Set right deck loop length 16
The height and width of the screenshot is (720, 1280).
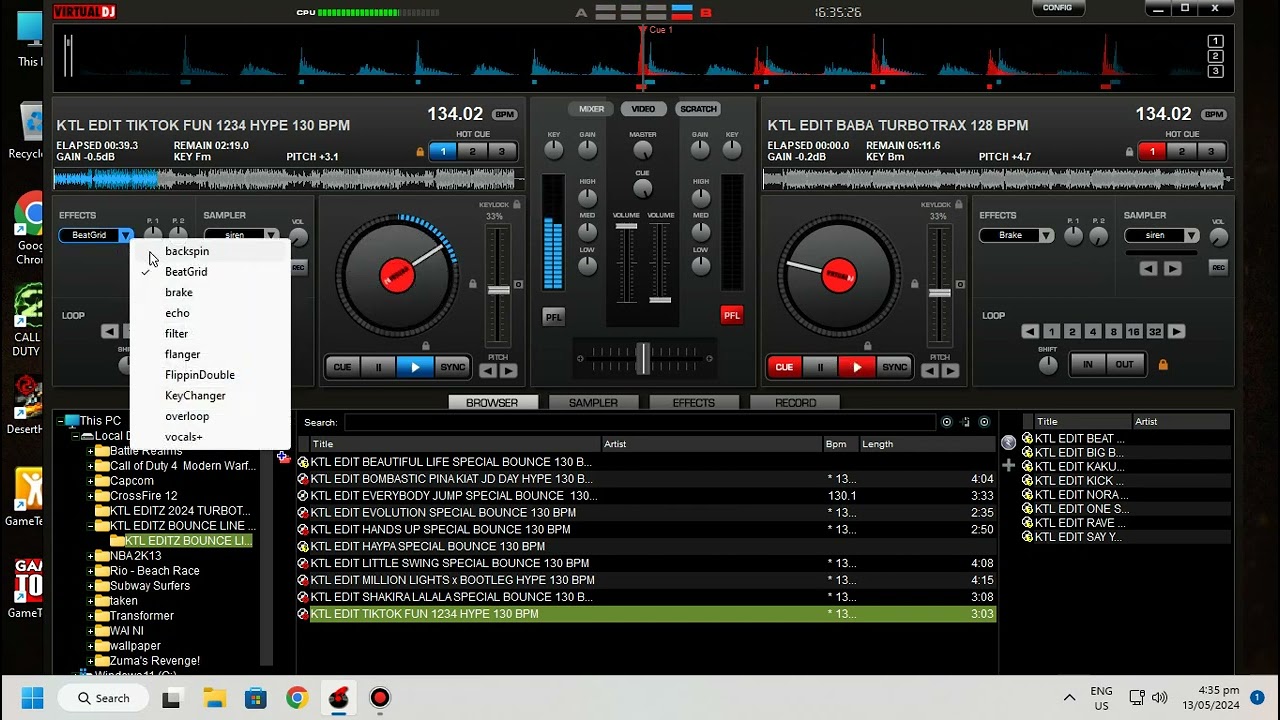[x=1133, y=332]
